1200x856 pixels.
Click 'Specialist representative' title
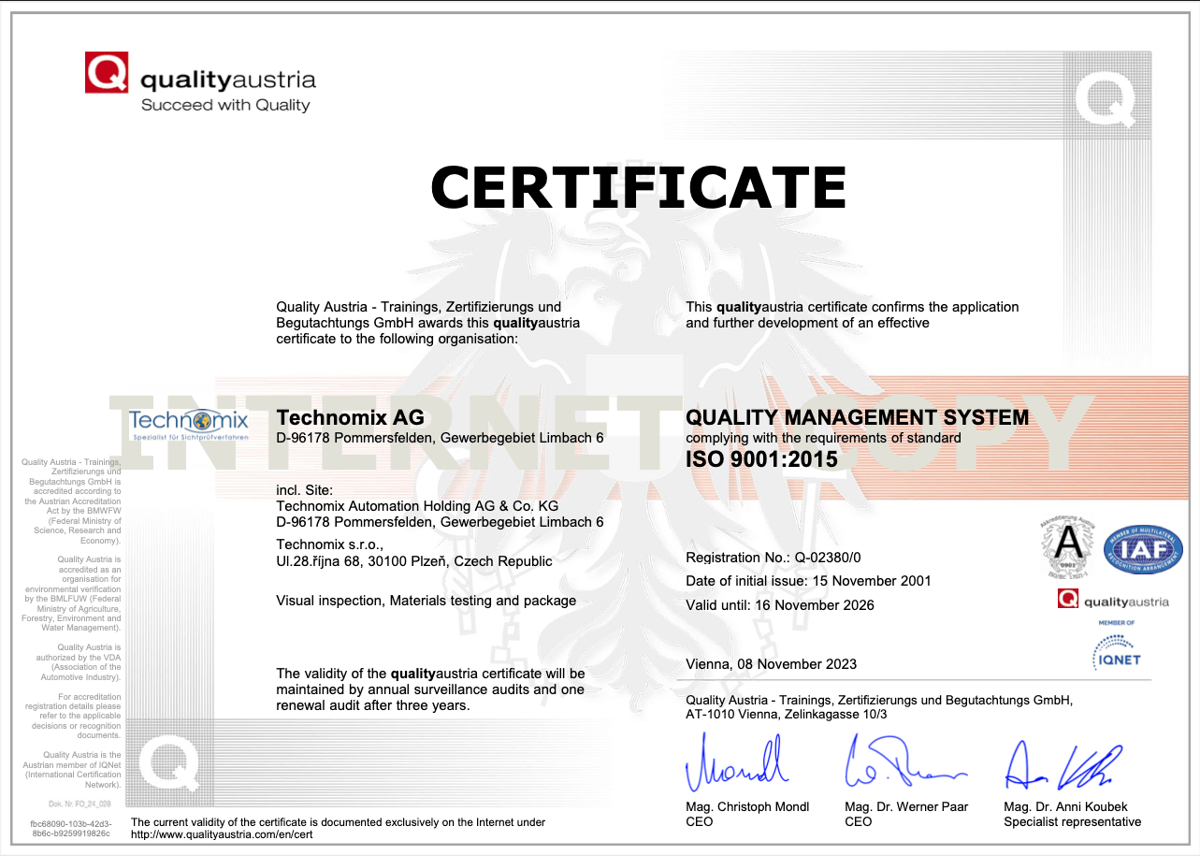[1072, 822]
